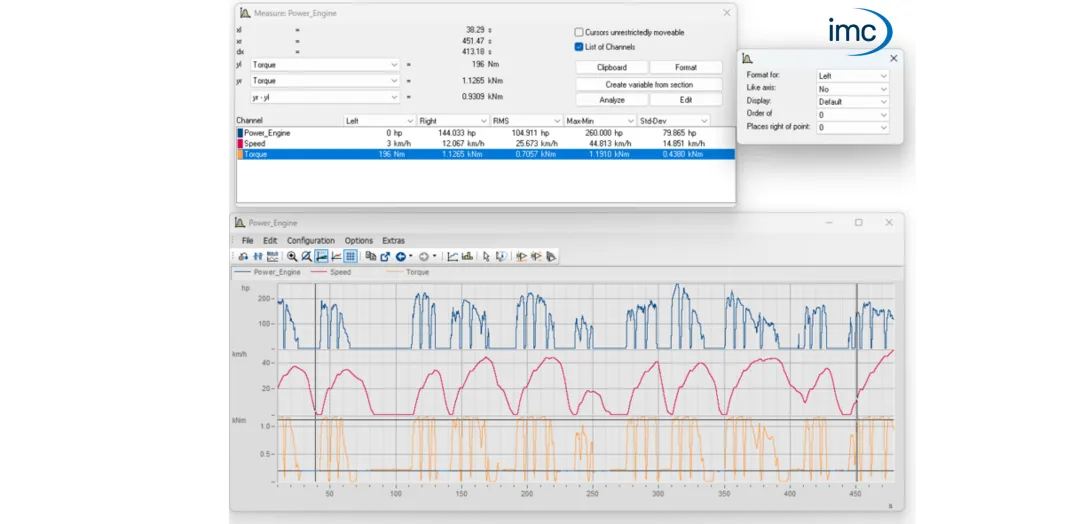Click the crossed-out magnifier unzoom icon
The height and width of the screenshot is (524, 1080).
coord(307,257)
